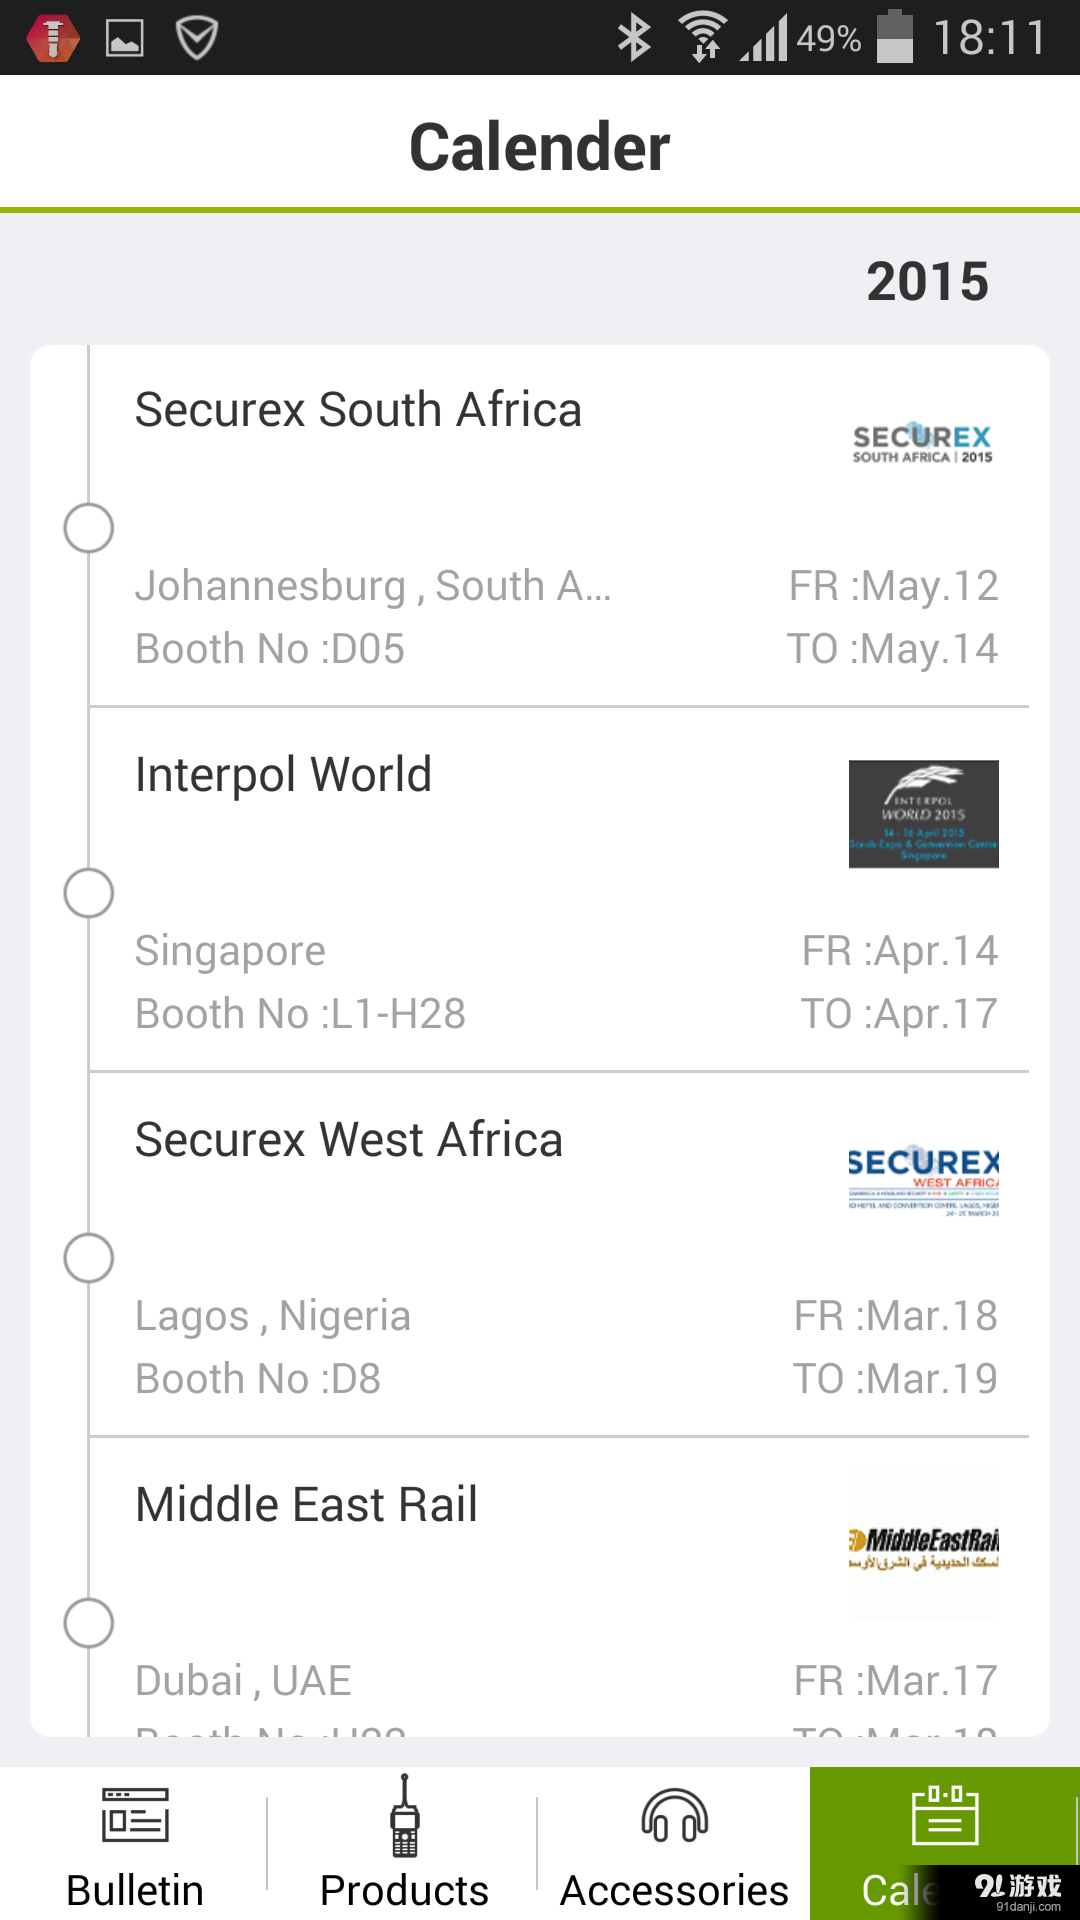Screen dimensions: 1080x1920
Task: Open the Securex South Africa event title
Action: [x=358, y=410]
